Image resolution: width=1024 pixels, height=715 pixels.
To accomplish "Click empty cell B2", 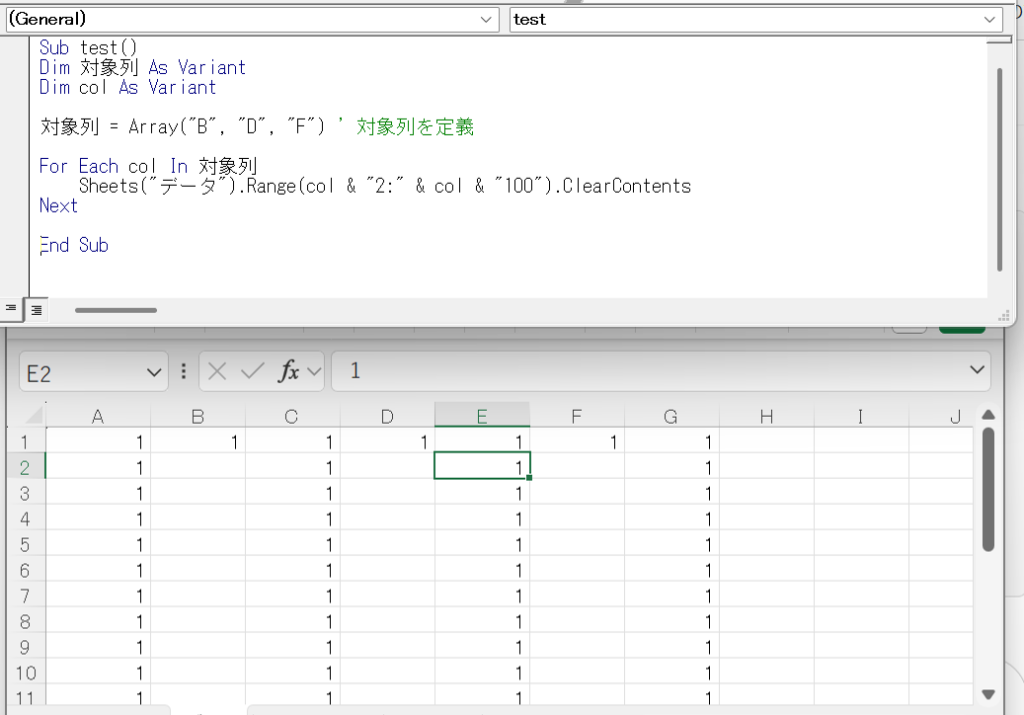I will pyautogui.click(x=198, y=468).
